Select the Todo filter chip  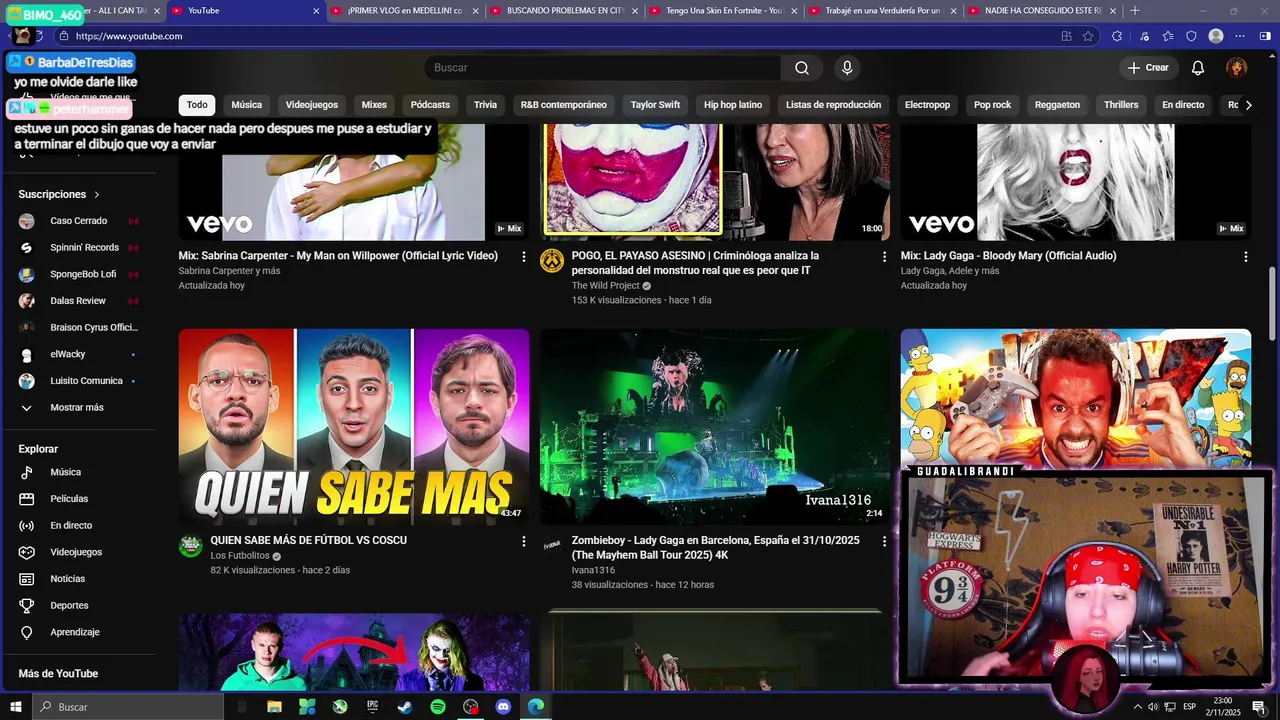pos(197,105)
